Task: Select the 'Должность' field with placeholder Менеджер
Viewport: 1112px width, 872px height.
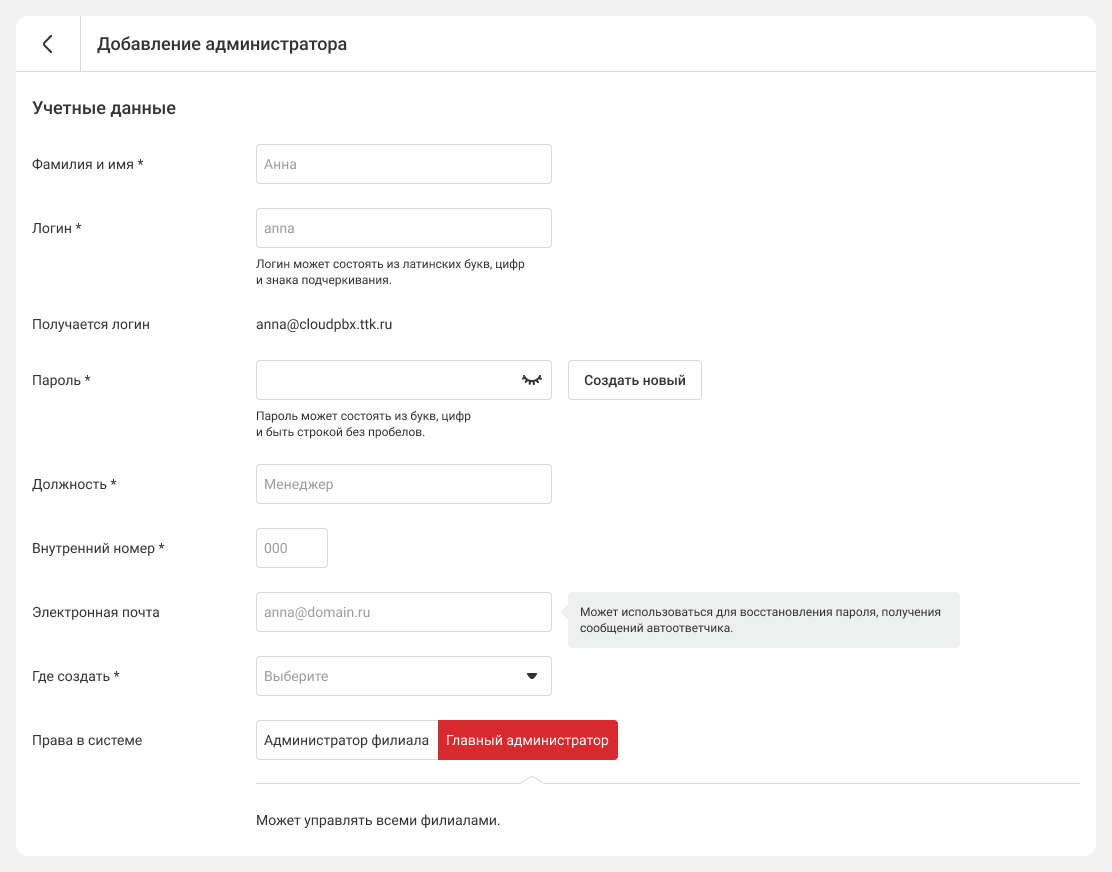Action: [403, 484]
